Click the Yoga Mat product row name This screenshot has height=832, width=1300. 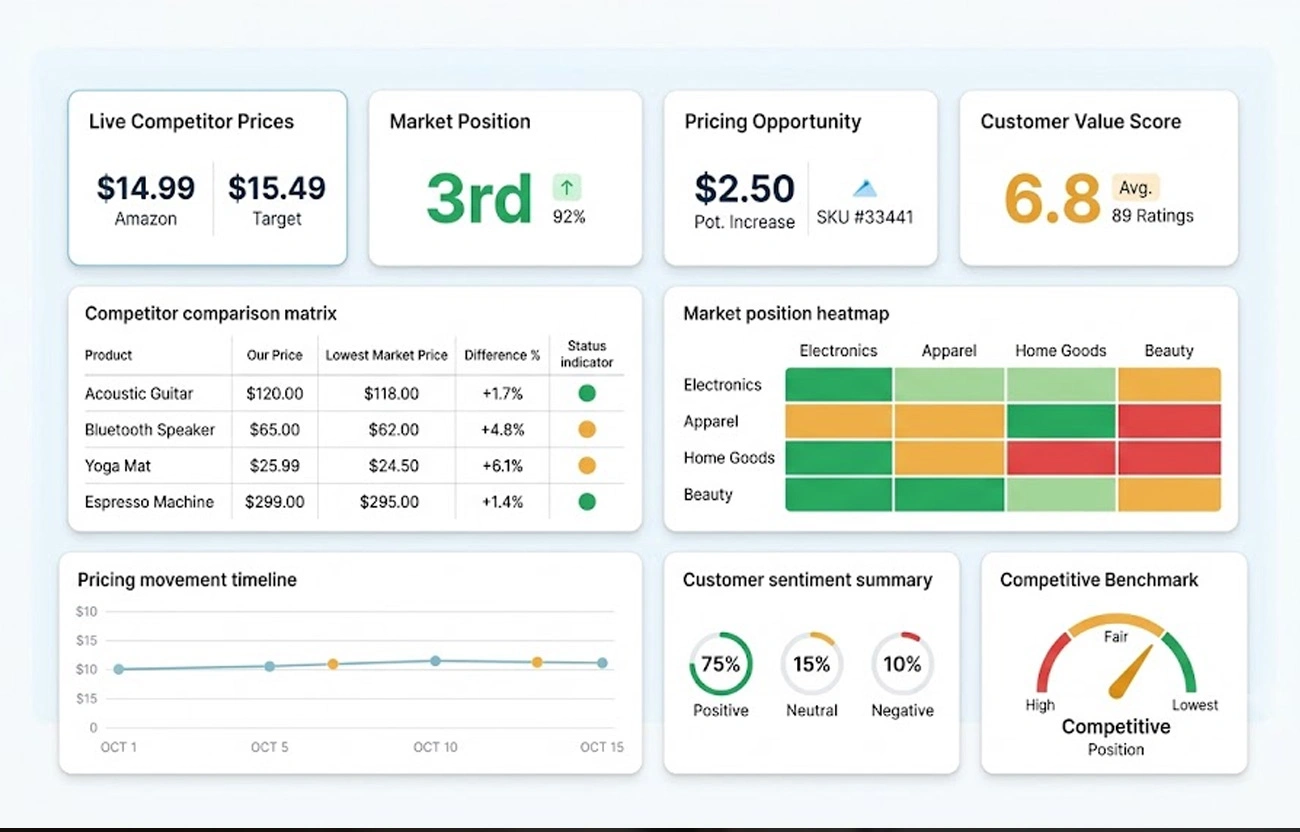pyautogui.click(x=118, y=466)
